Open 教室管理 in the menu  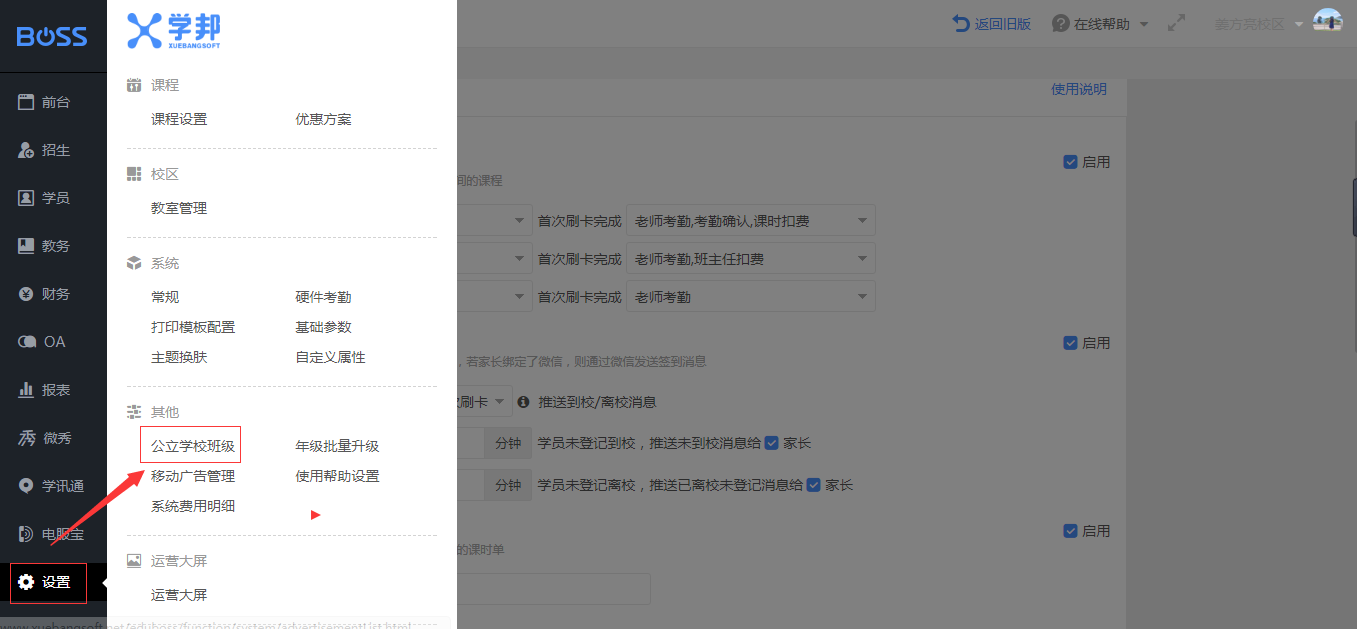(x=179, y=208)
